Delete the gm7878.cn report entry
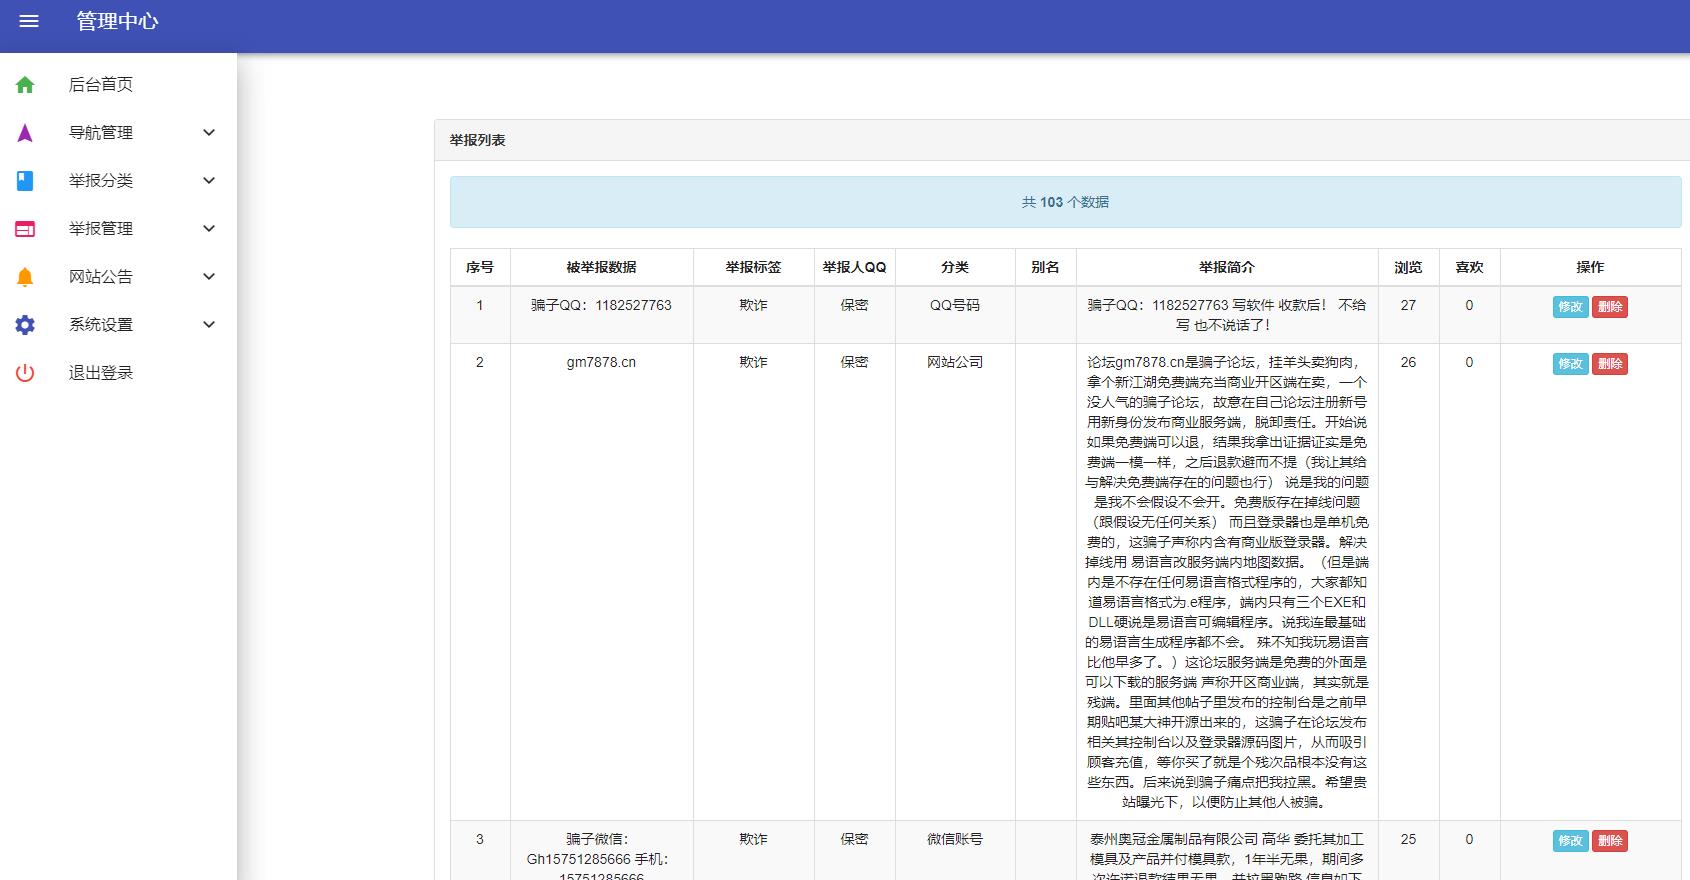The width and height of the screenshot is (1690, 880). [x=1610, y=364]
